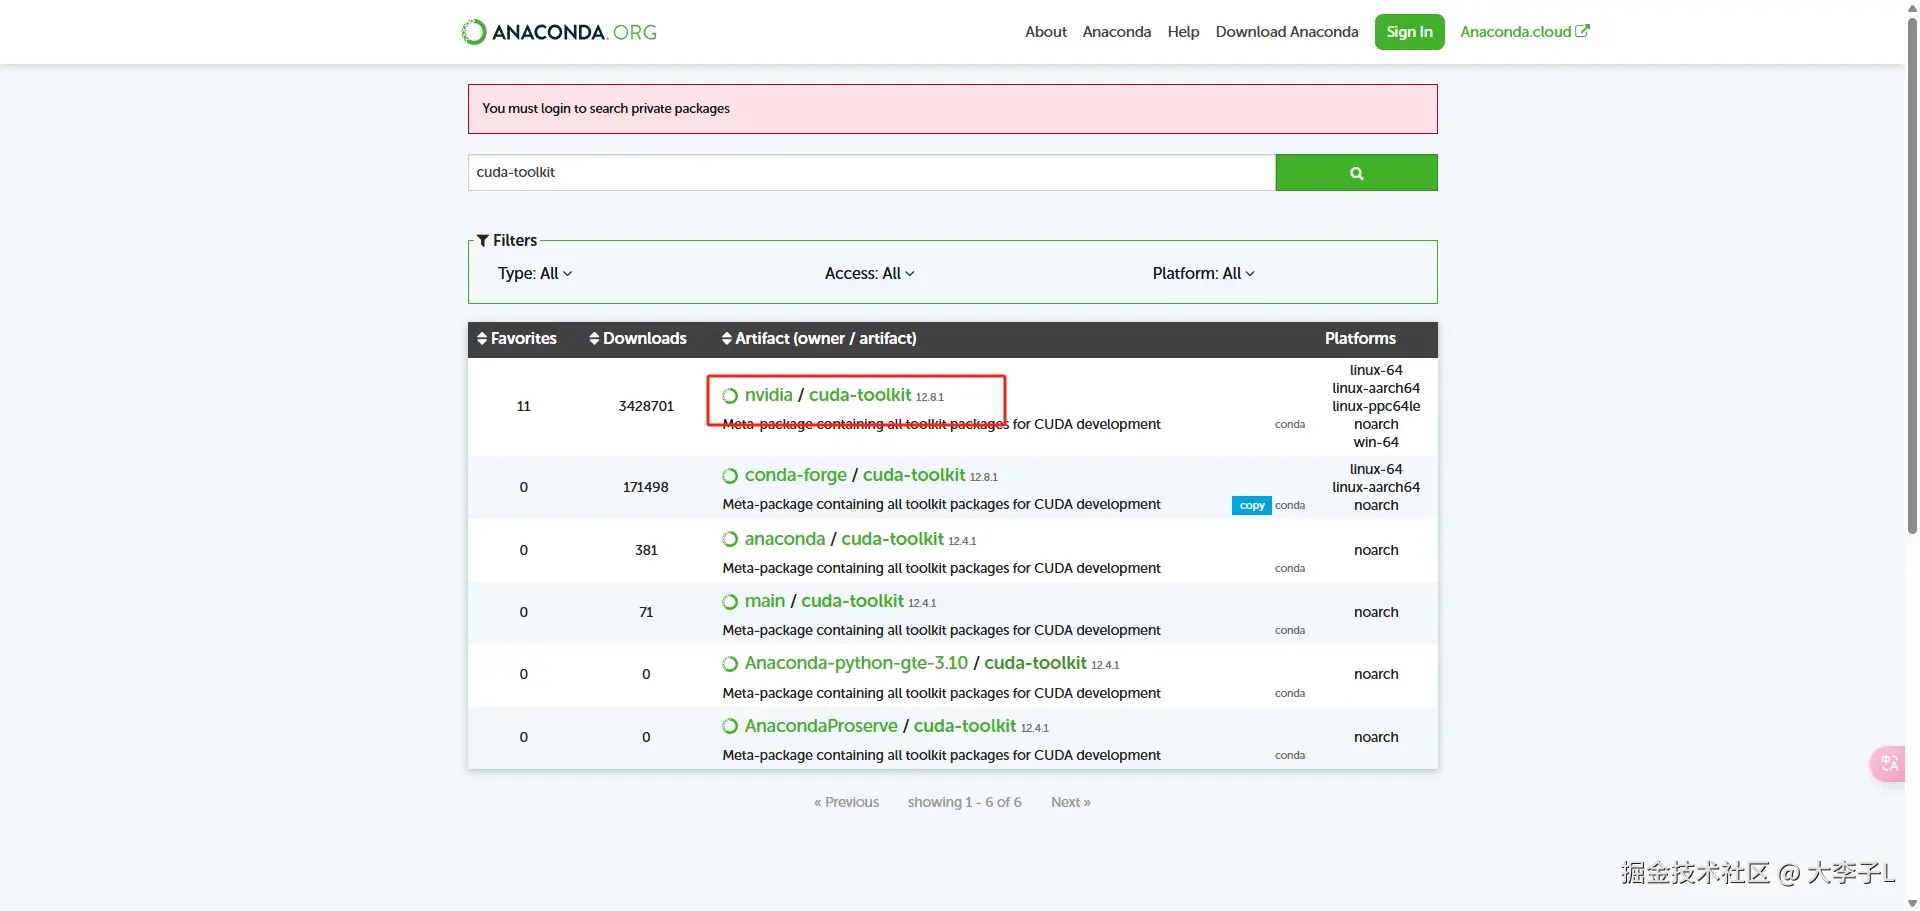Click the package icon beside Anaconda-python-gte-3.10
Viewport: 1920px width, 911px height.
[x=730, y=664]
